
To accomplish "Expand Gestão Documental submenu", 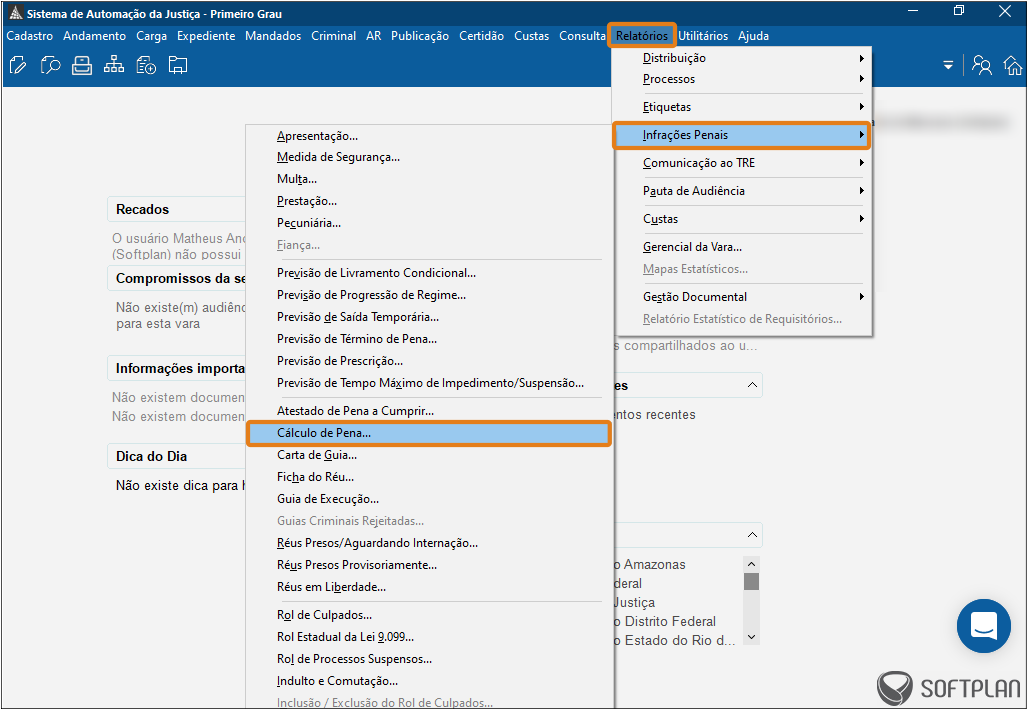I will 741,297.
